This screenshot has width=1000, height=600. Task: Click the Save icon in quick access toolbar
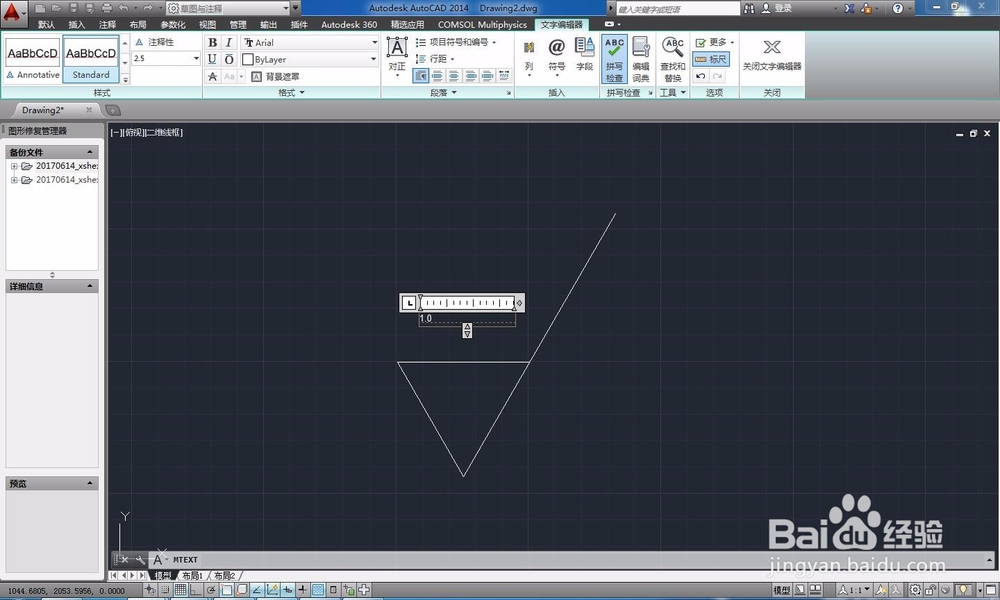tap(73, 8)
